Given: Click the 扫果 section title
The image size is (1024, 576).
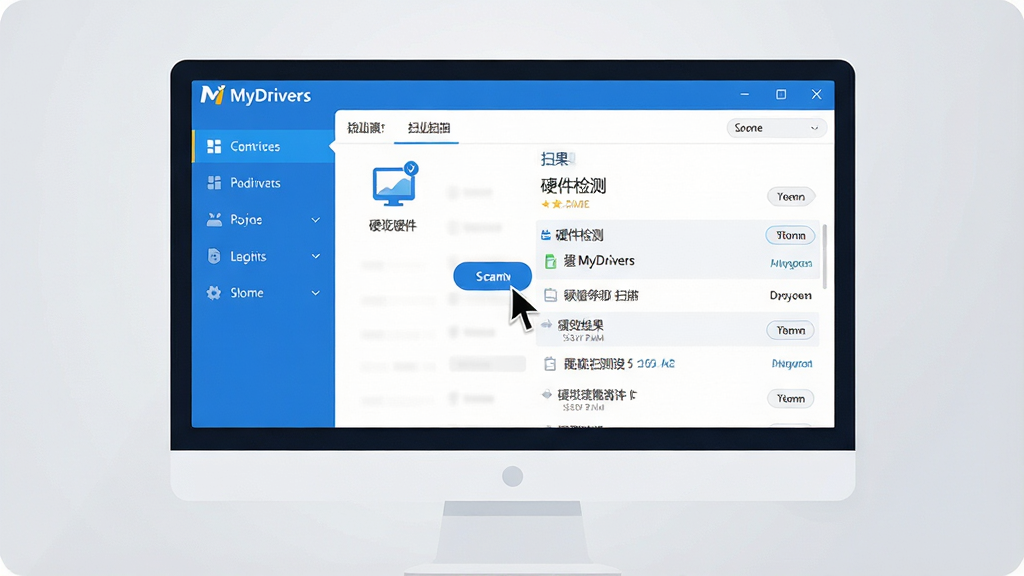Looking at the screenshot, I should [555, 159].
